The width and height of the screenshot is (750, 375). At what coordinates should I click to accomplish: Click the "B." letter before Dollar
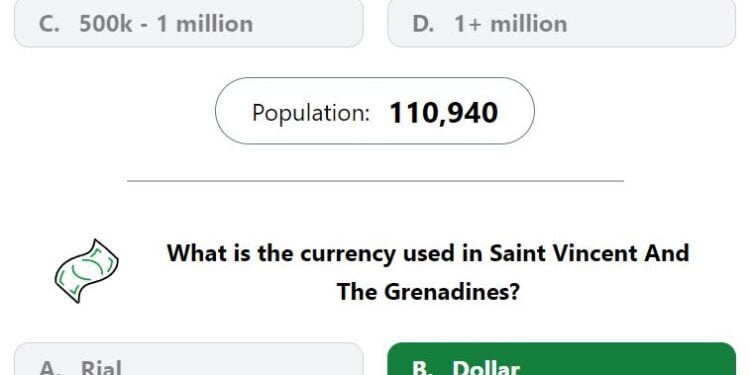[422, 368]
